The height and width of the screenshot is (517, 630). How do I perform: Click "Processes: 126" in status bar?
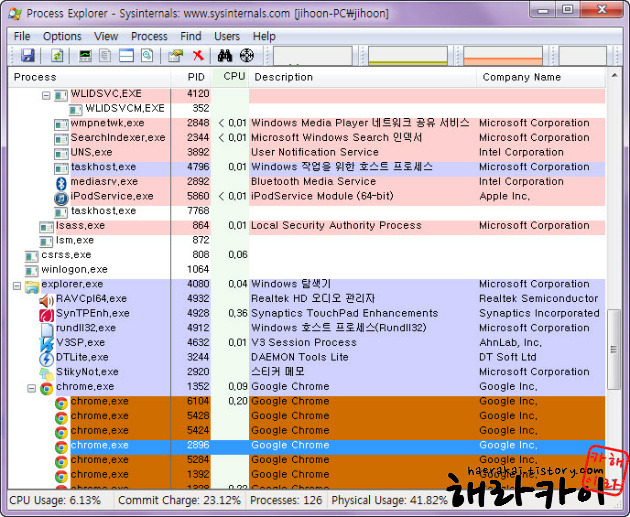click(x=286, y=500)
